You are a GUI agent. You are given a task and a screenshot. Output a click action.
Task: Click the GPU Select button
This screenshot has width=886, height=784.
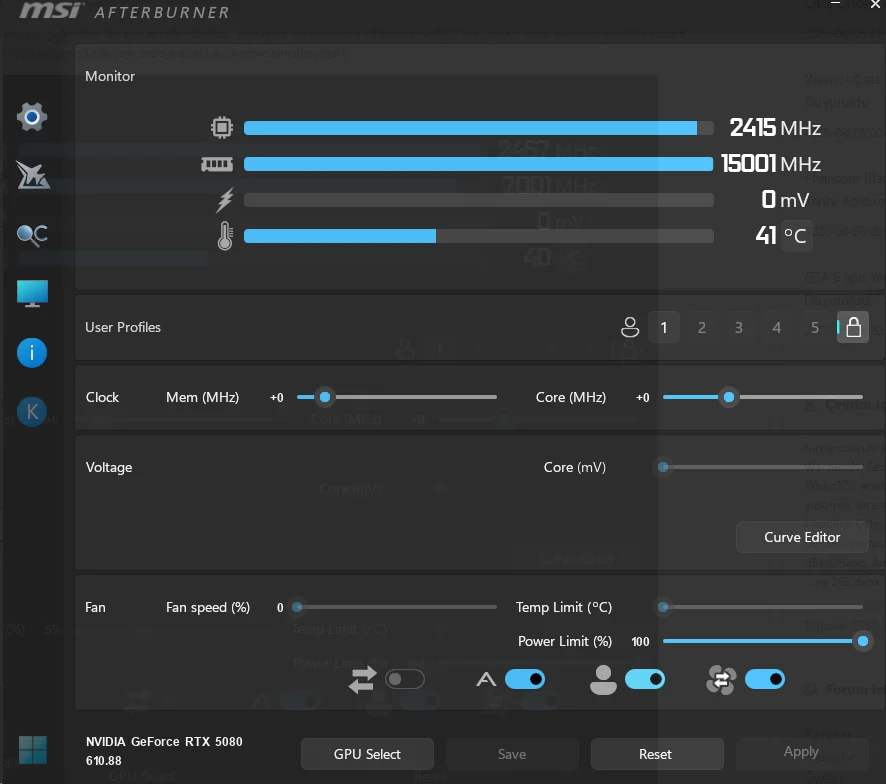coord(367,754)
